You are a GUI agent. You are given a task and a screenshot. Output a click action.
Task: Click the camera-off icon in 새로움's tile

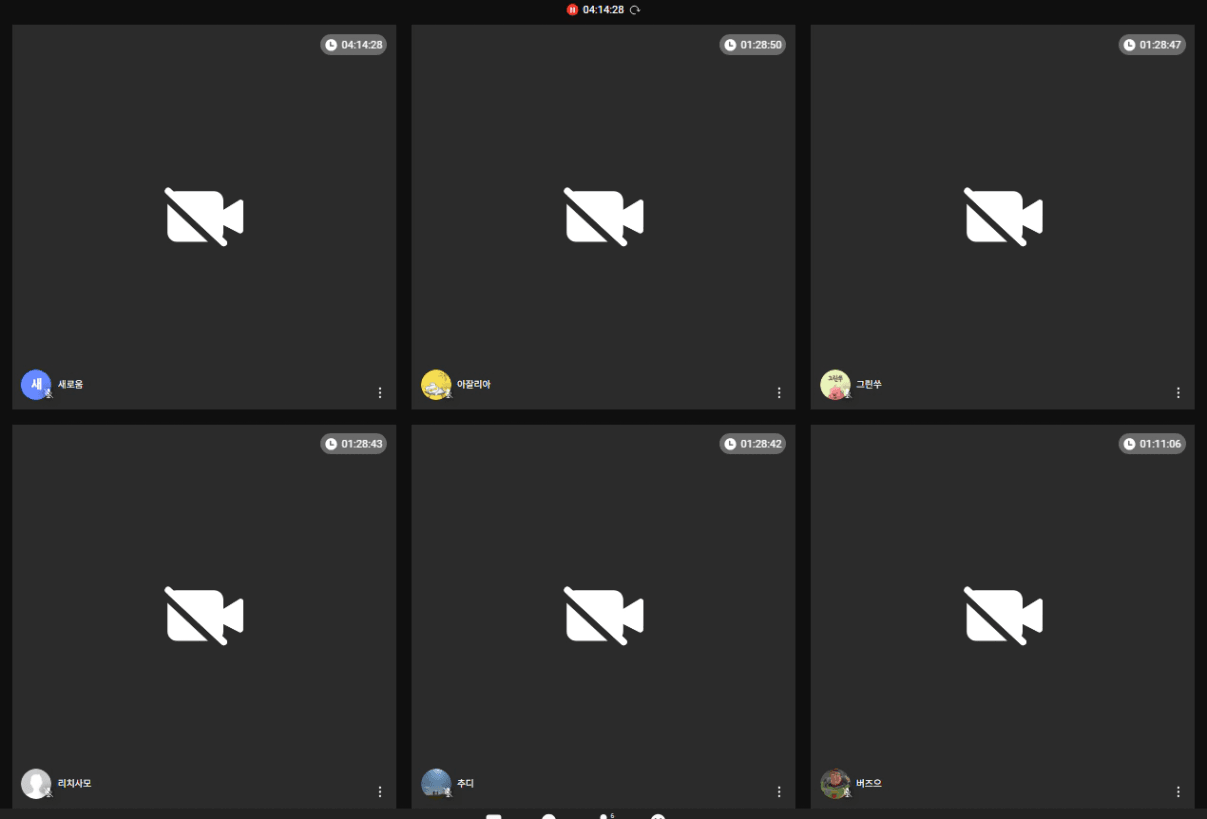click(204, 217)
